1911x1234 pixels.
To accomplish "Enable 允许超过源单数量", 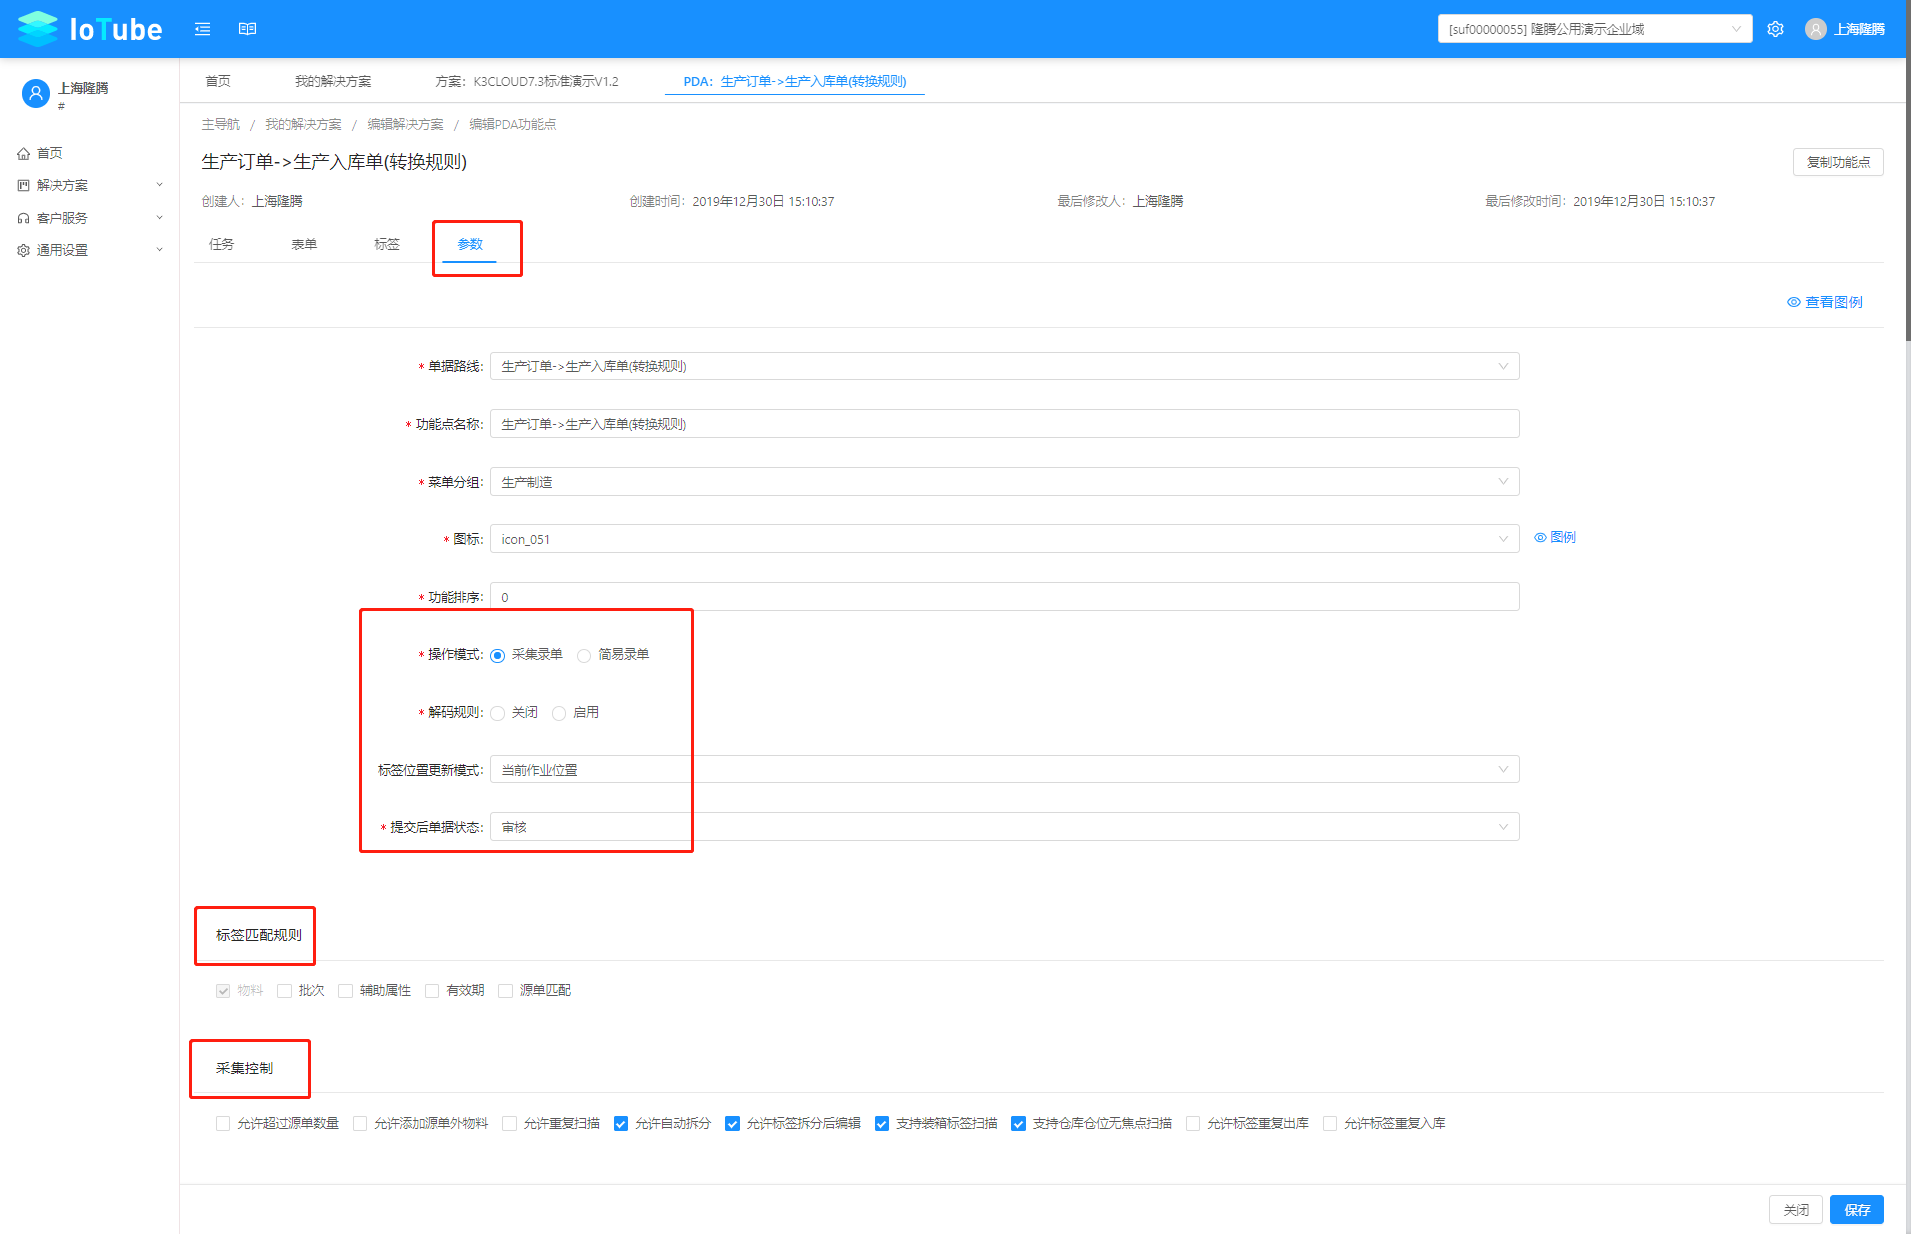I will pyautogui.click(x=223, y=1124).
